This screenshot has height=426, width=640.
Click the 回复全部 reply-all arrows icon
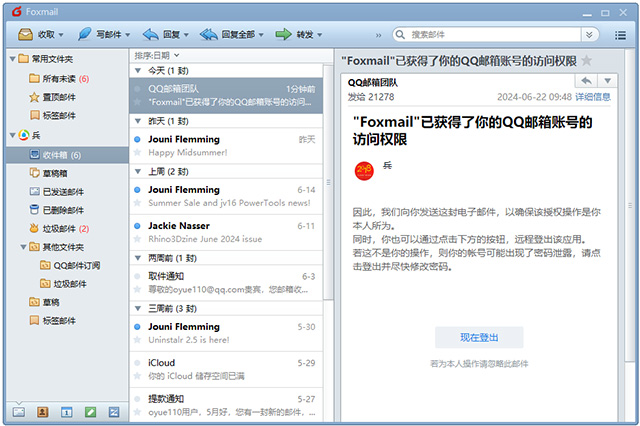[209, 34]
